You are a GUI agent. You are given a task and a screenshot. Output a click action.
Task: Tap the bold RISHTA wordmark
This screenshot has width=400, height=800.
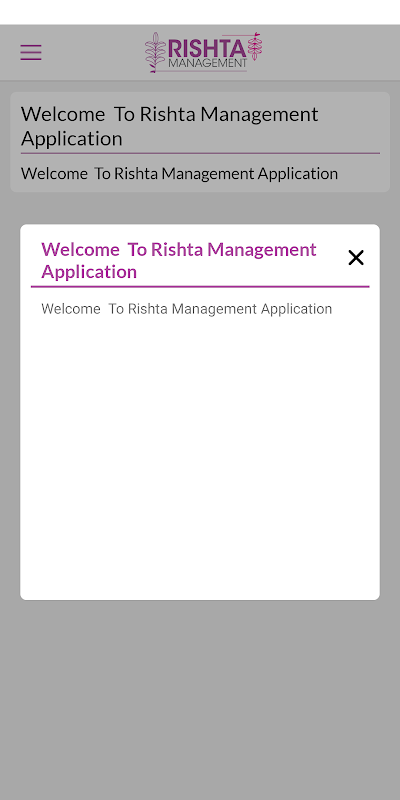pos(207,49)
